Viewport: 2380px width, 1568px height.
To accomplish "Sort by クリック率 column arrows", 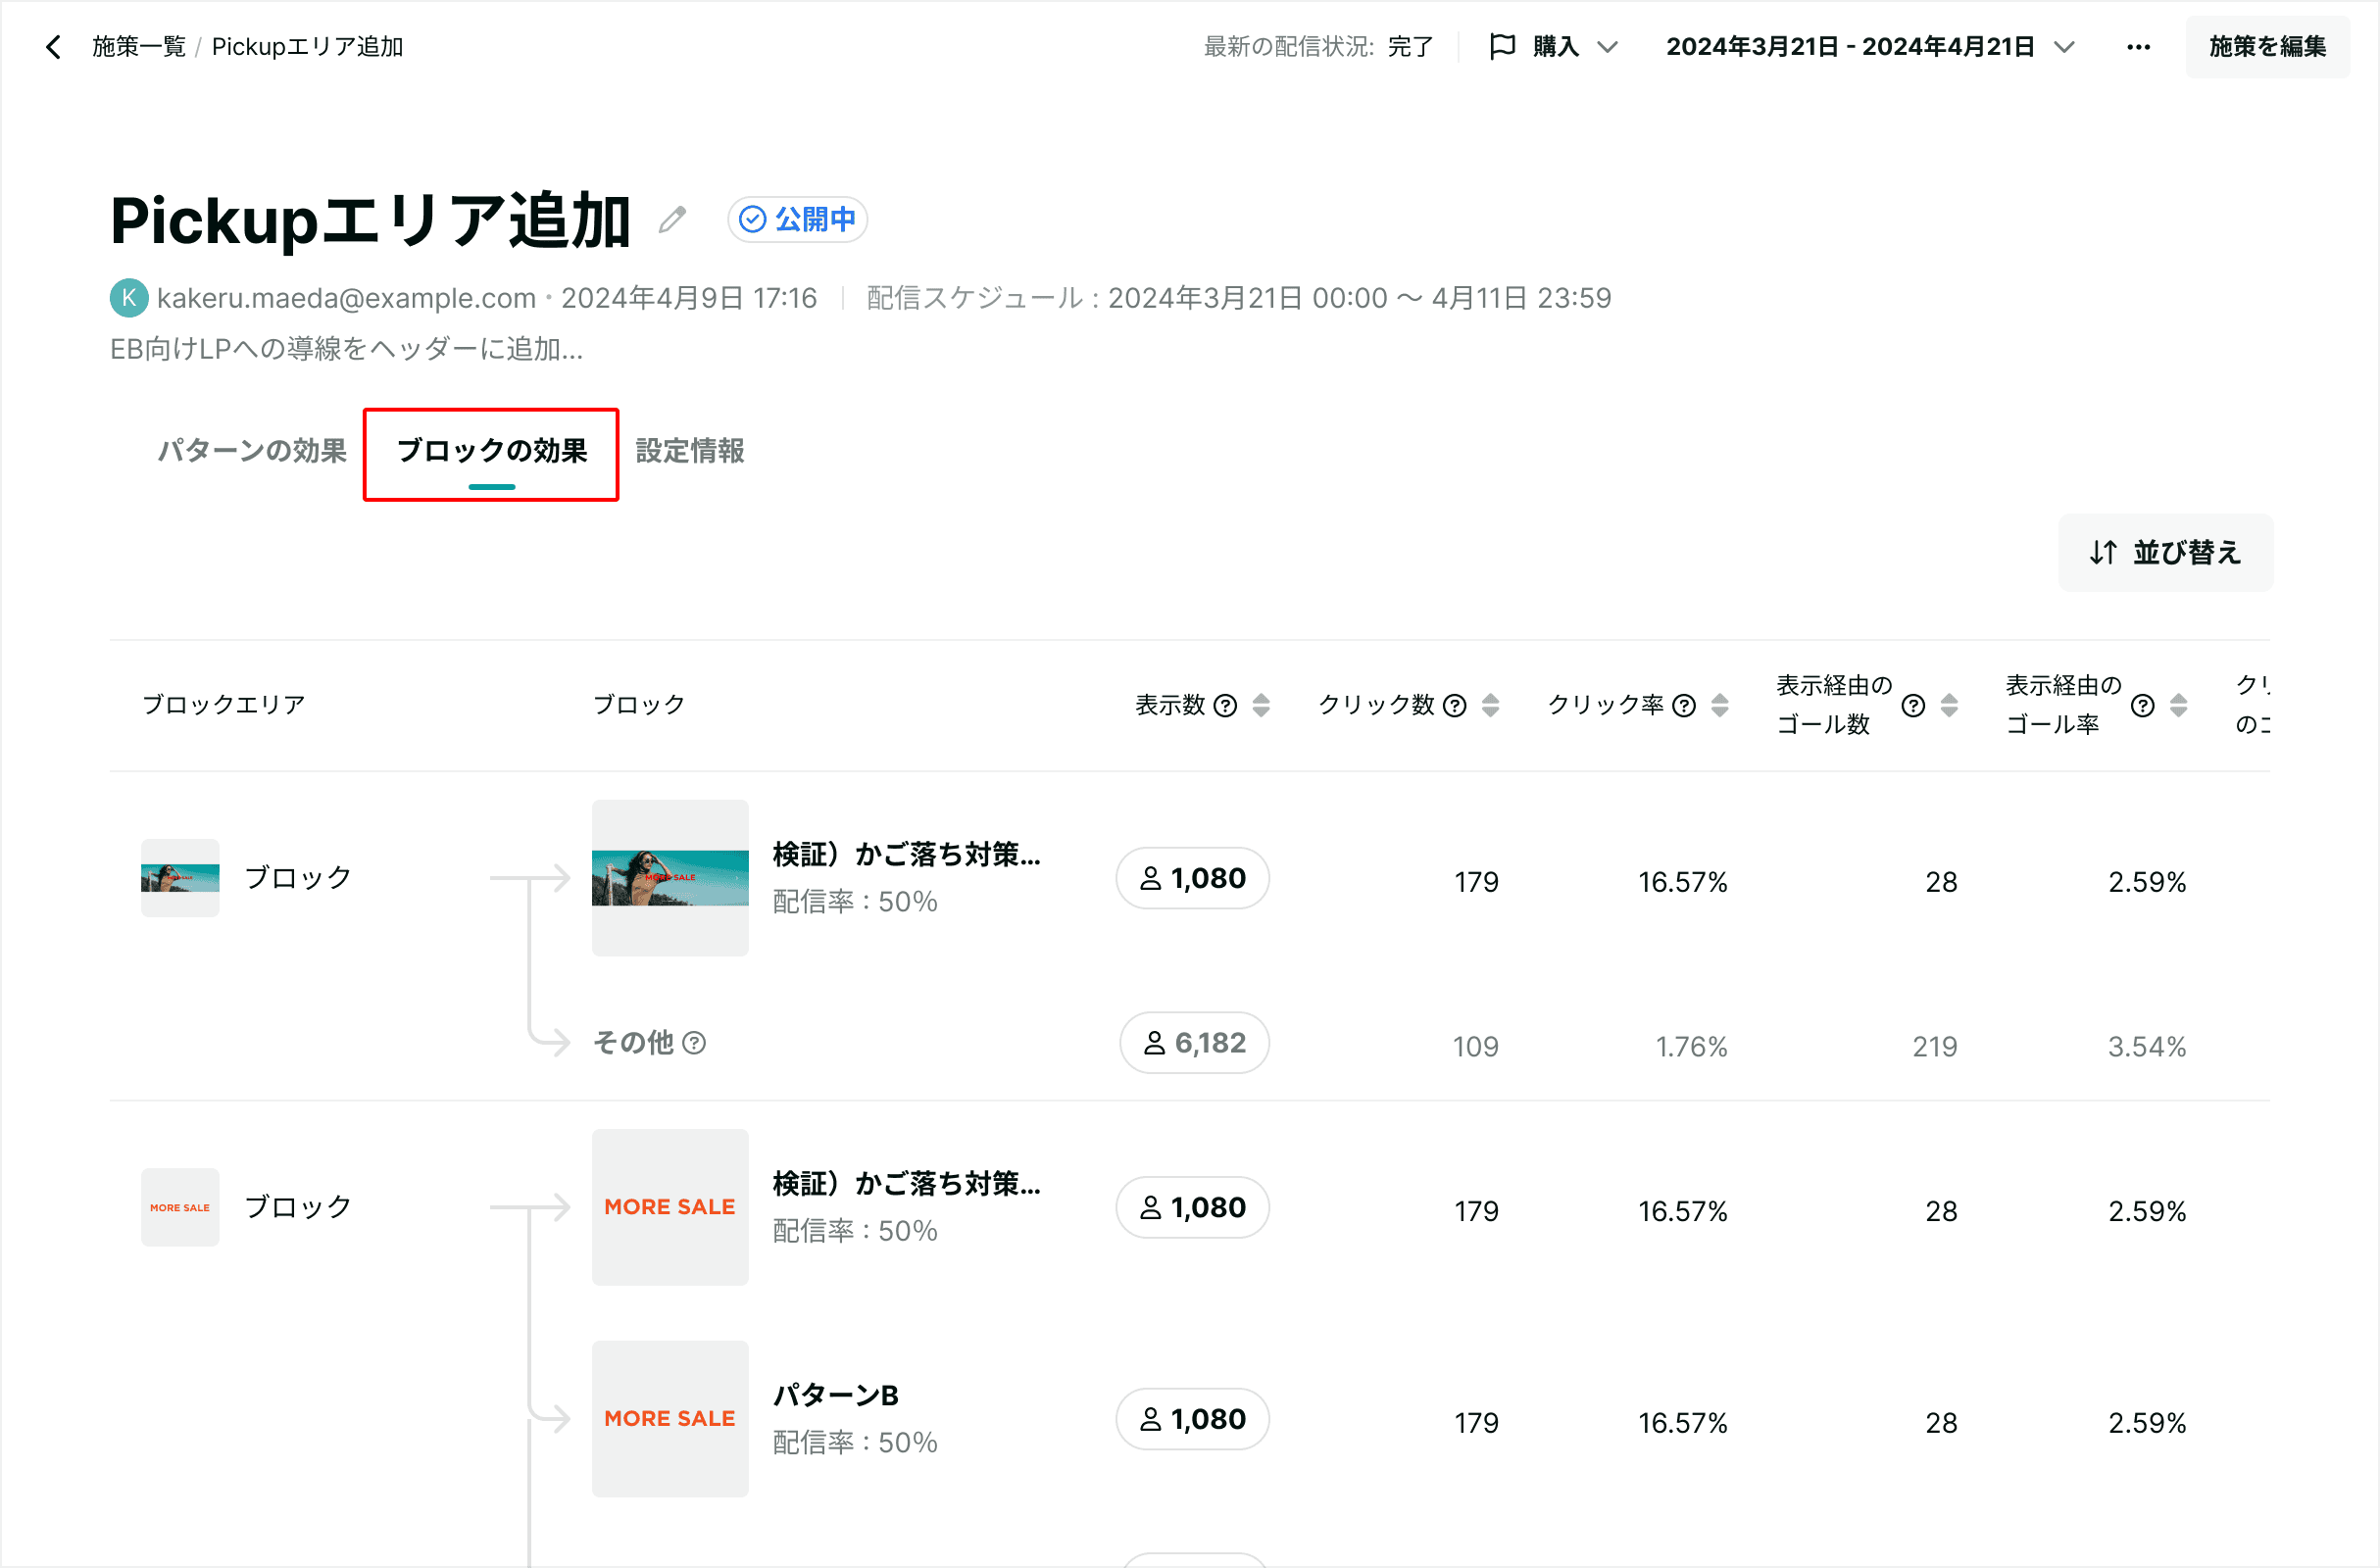I will tap(1720, 706).
